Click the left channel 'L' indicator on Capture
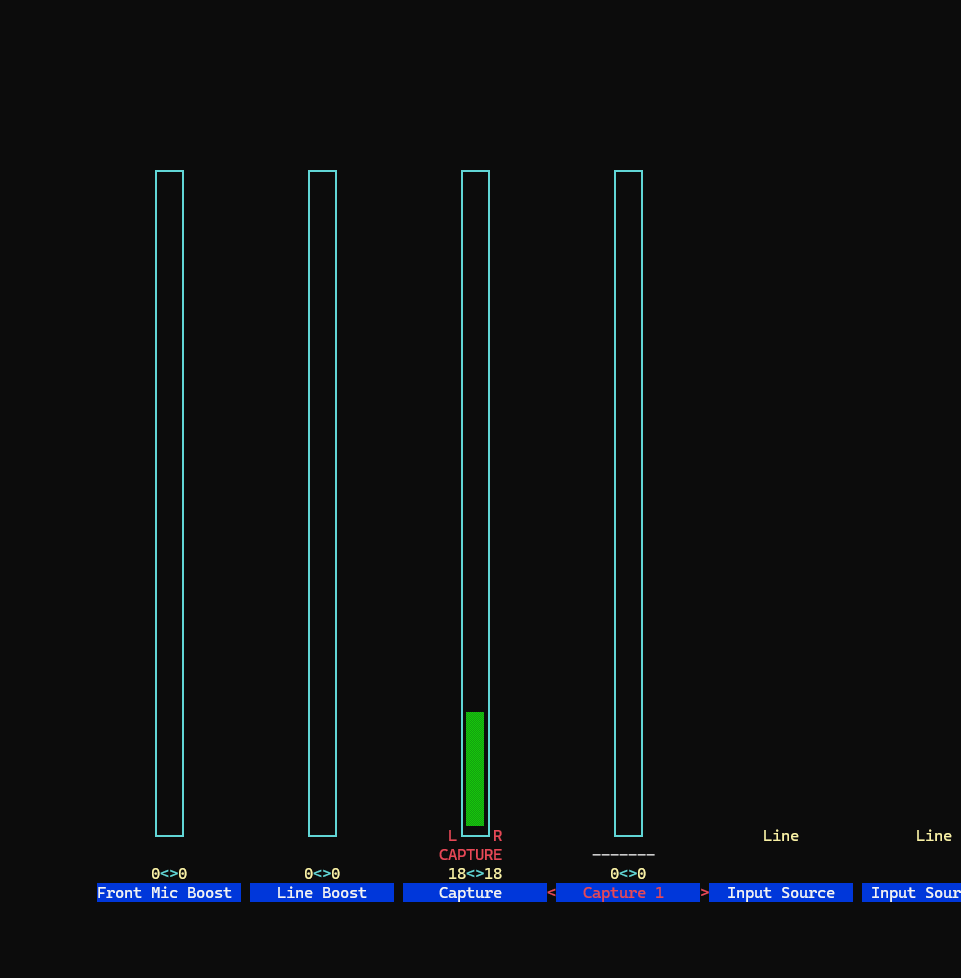 [451, 835]
